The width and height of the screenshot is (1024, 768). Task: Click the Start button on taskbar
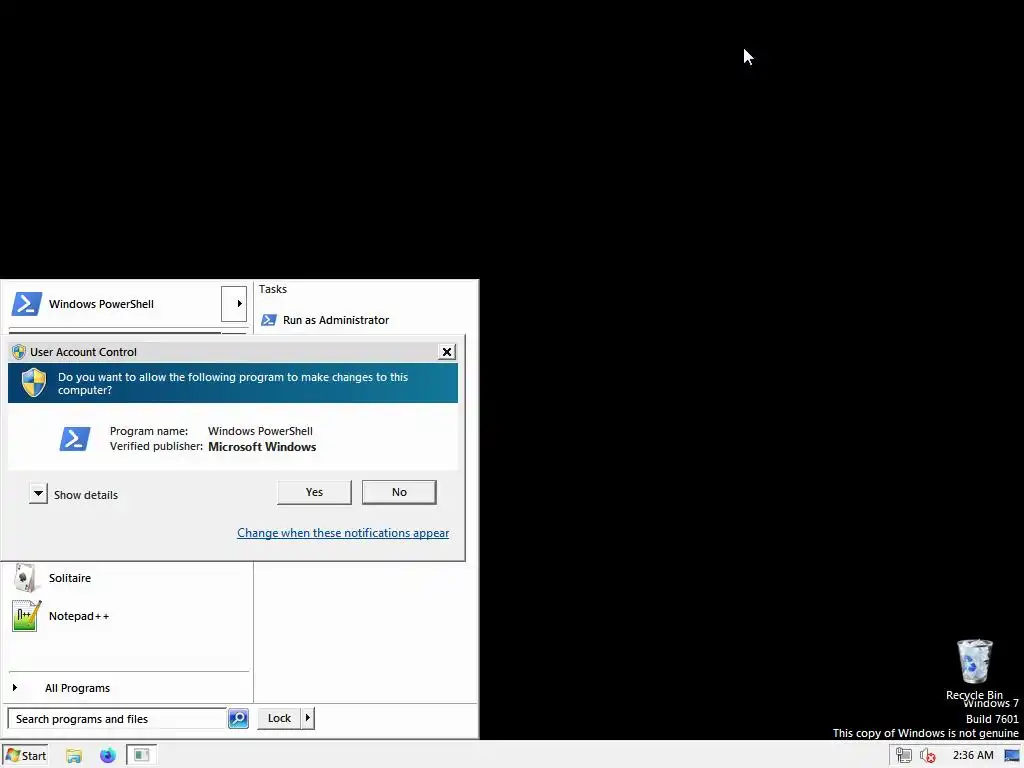[x=25, y=756]
